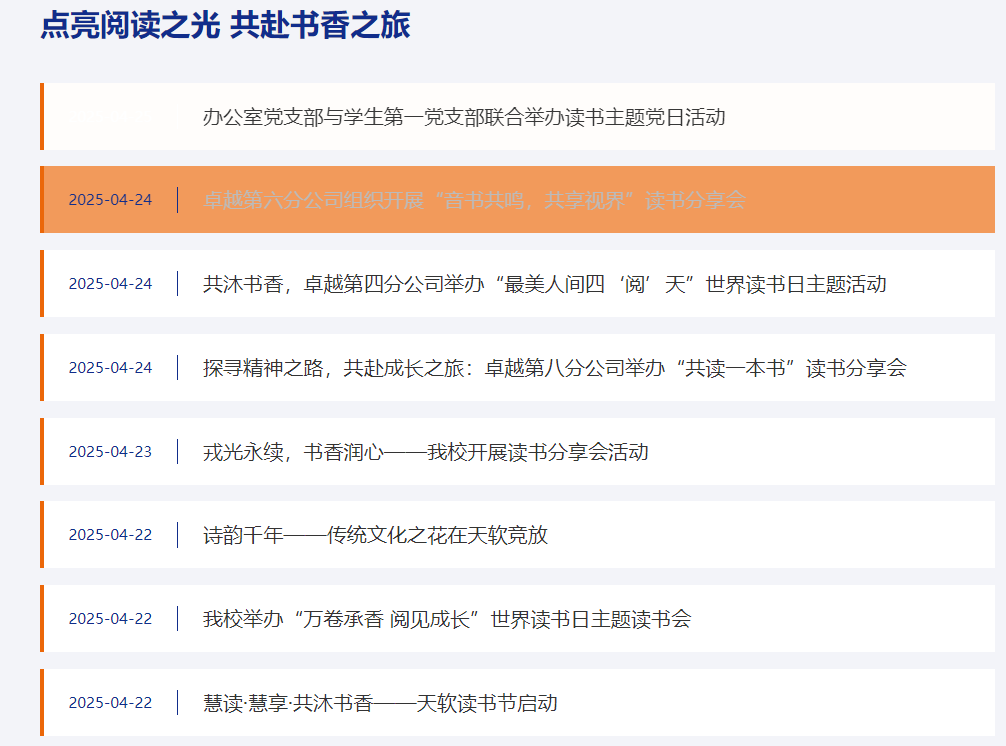
Task: Click the 2025-04-23 date label
Action: coord(110,452)
